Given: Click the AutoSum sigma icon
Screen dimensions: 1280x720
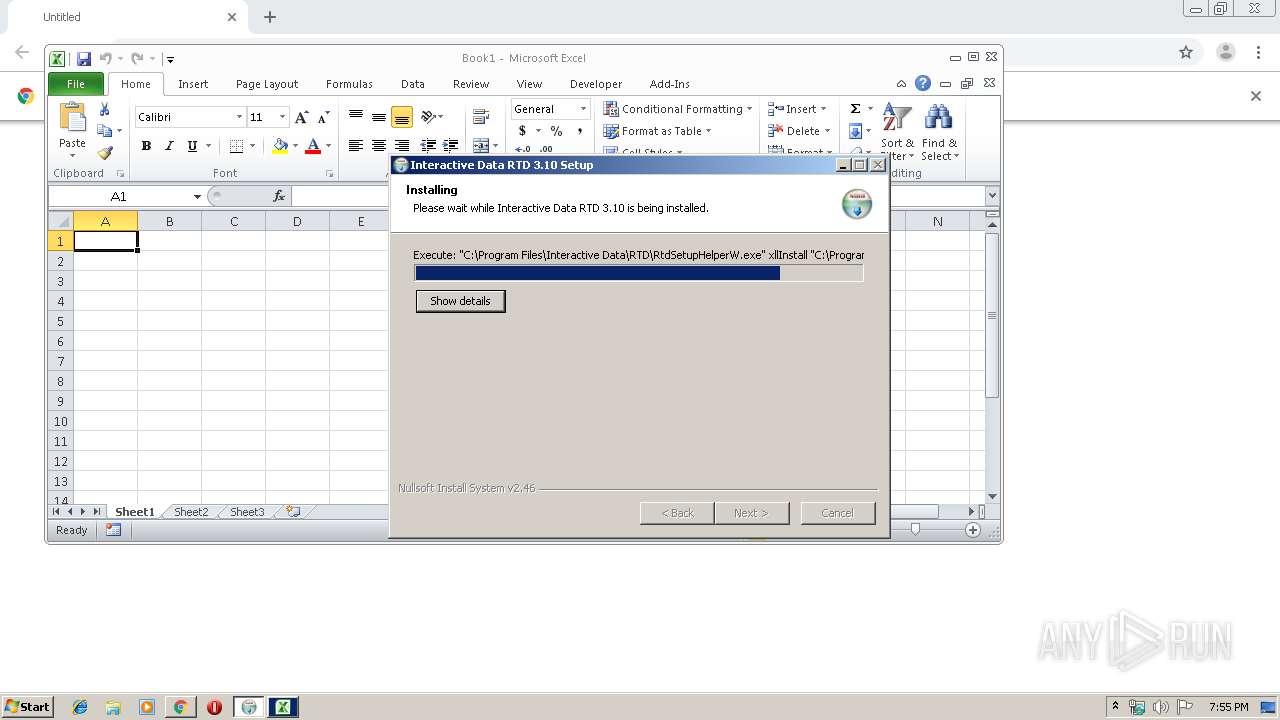Looking at the screenshot, I should tap(855, 109).
